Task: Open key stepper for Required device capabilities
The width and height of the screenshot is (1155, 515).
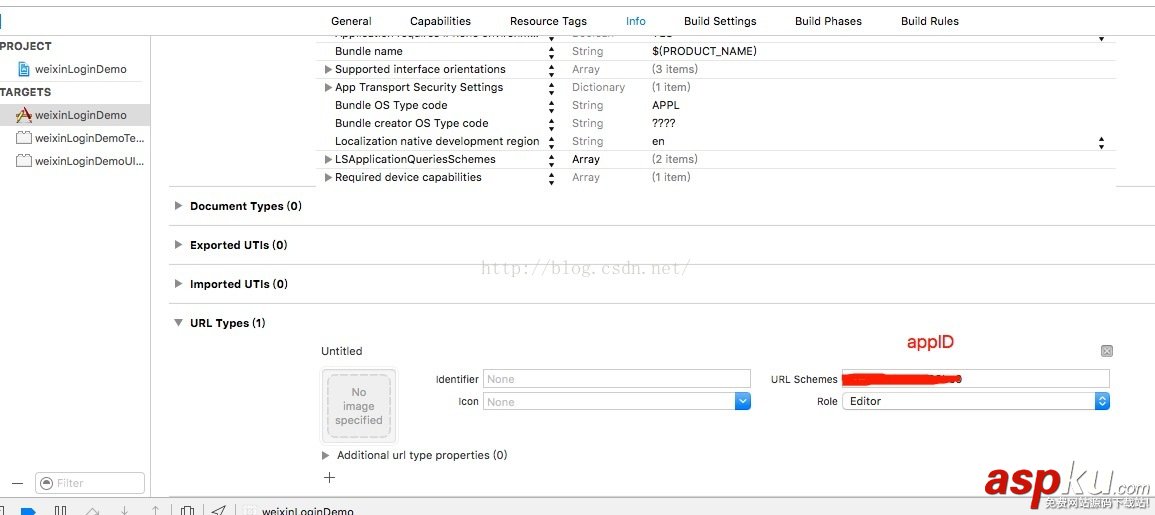Action: tap(551, 178)
